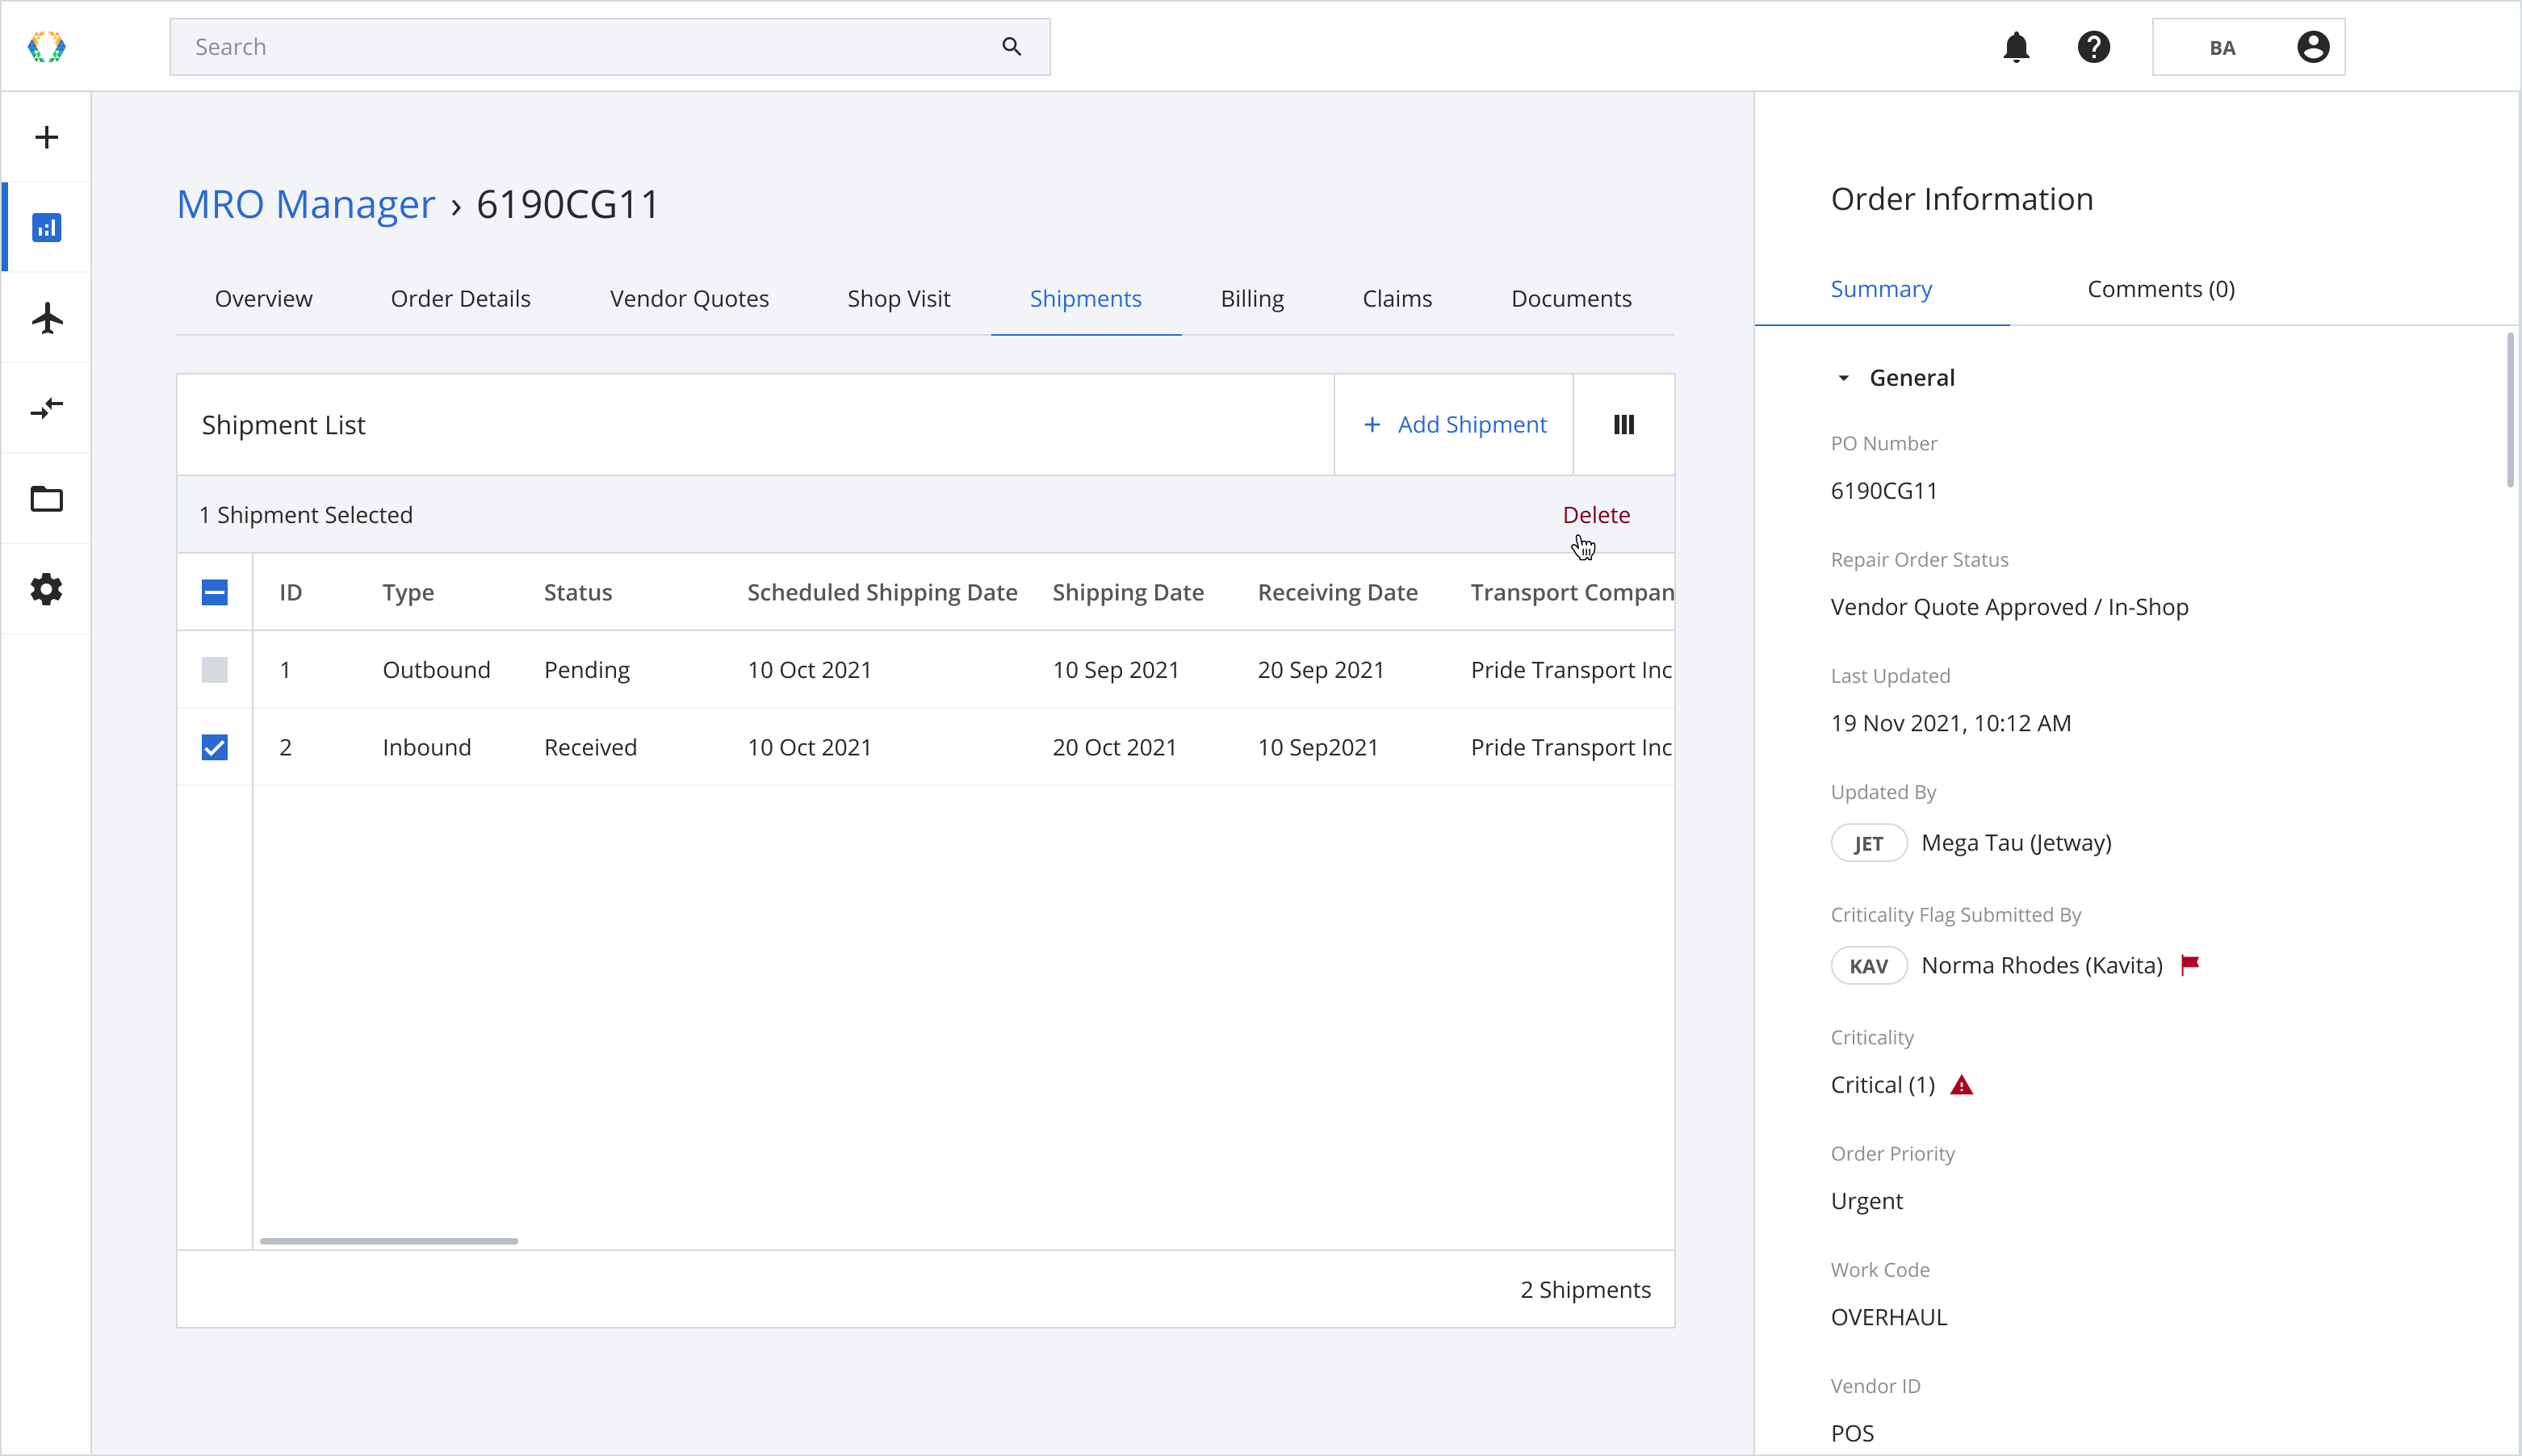This screenshot has width=2522, height=1456.
Task: Delete the selected shipment
Action: [x=1596, y=514]
